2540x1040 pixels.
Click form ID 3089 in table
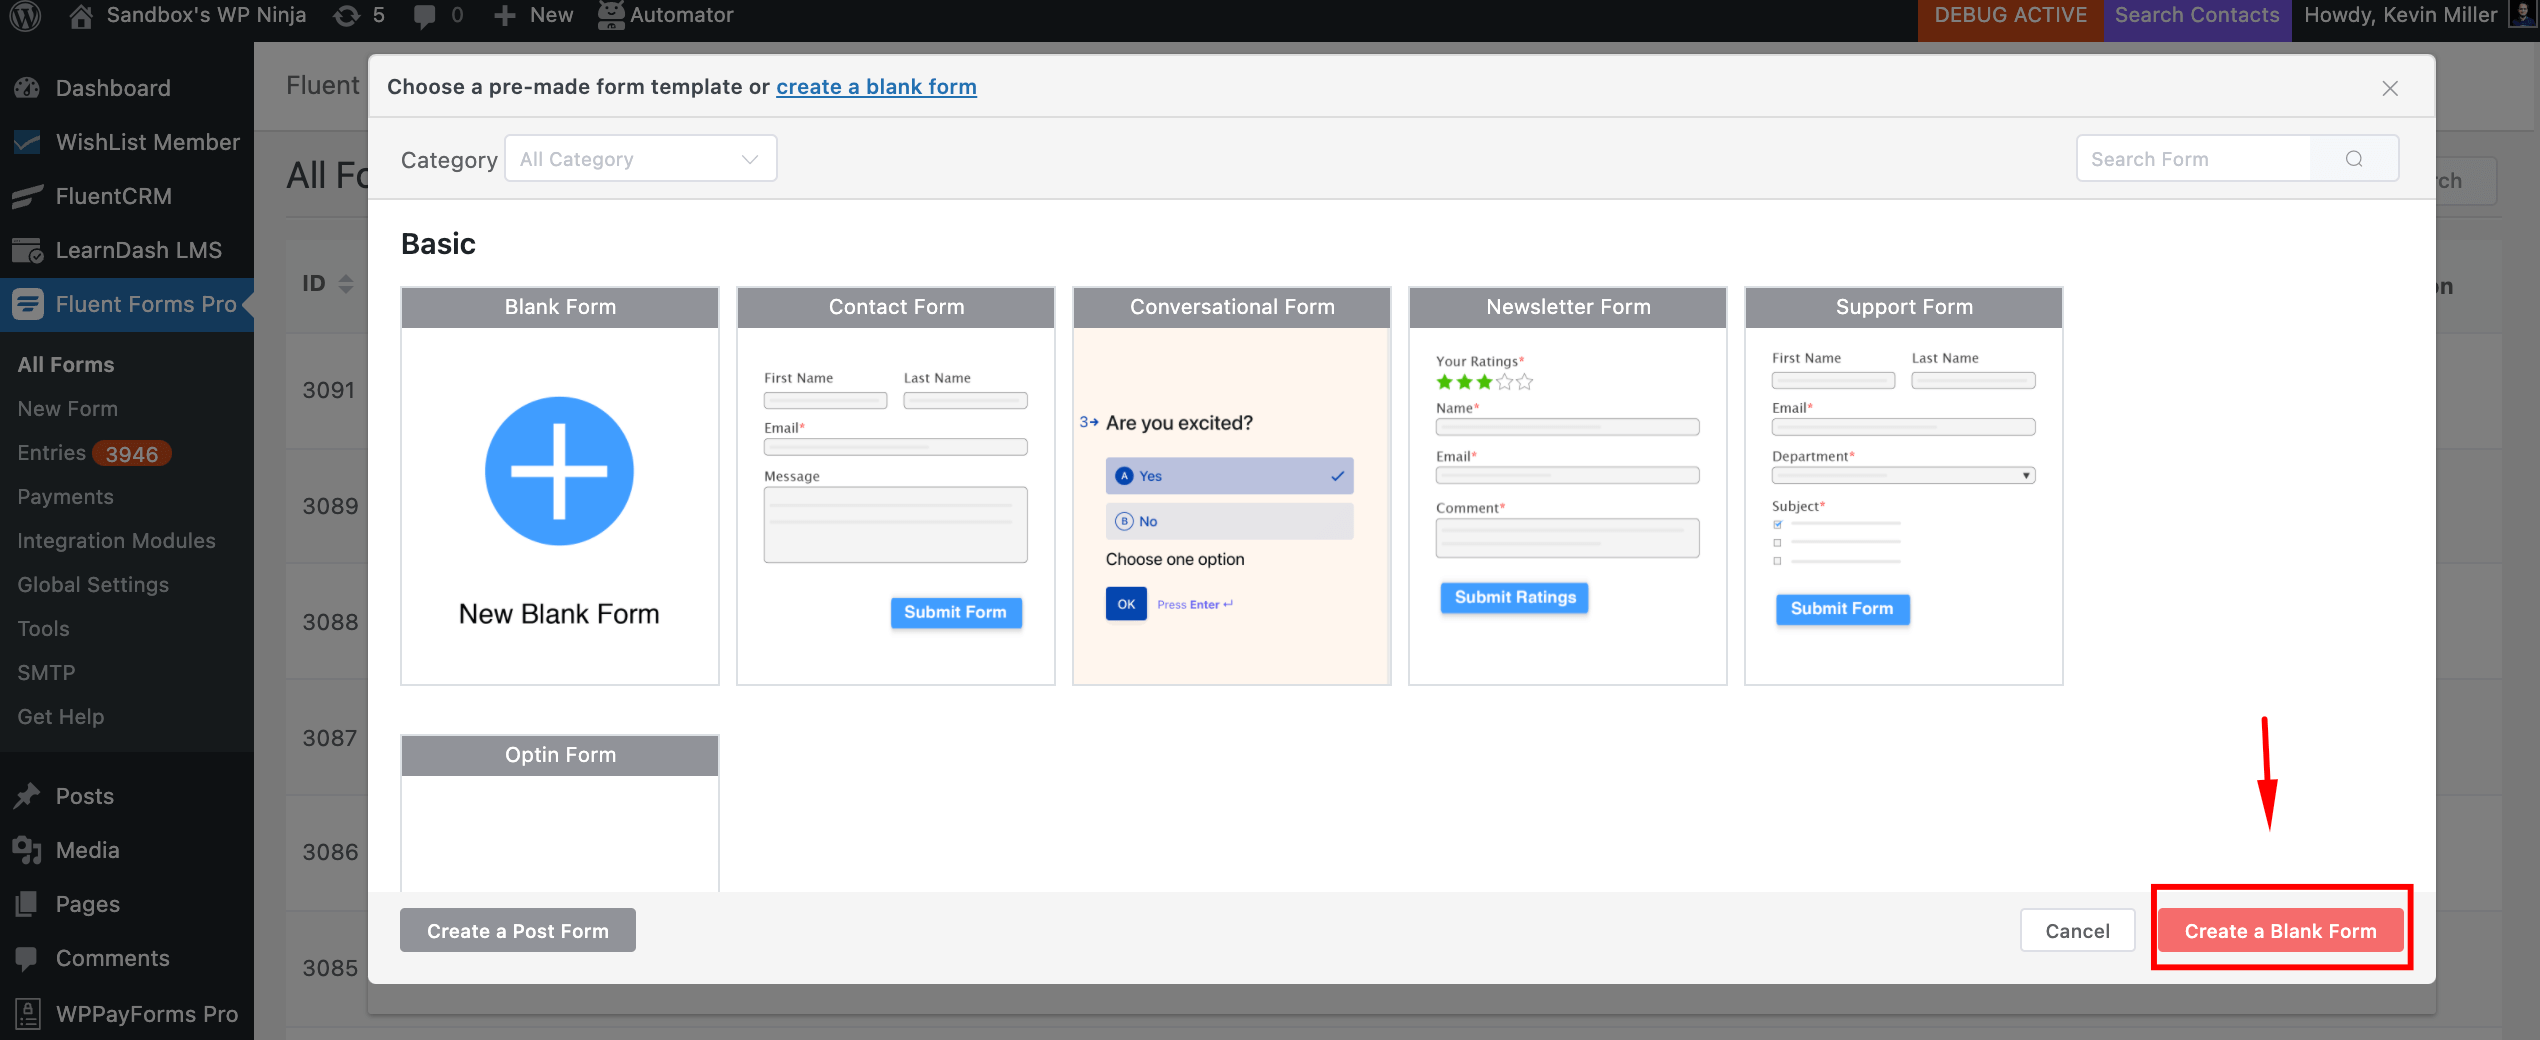pos(330,507)
